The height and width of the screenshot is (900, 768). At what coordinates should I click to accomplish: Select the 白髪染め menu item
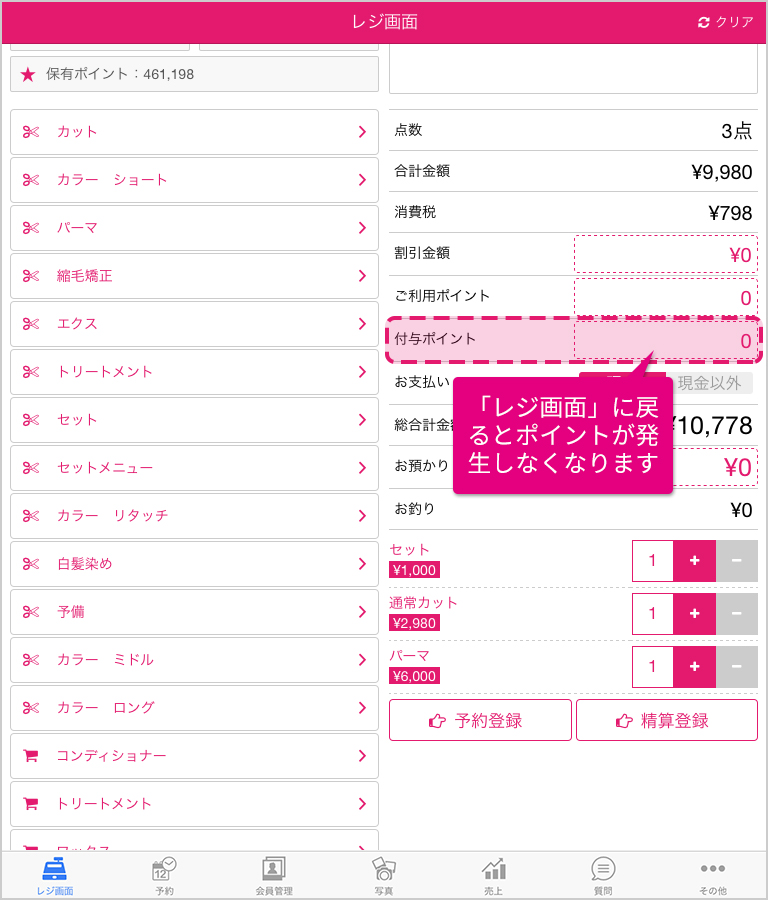pyautogui.click(x=195, y=564)
